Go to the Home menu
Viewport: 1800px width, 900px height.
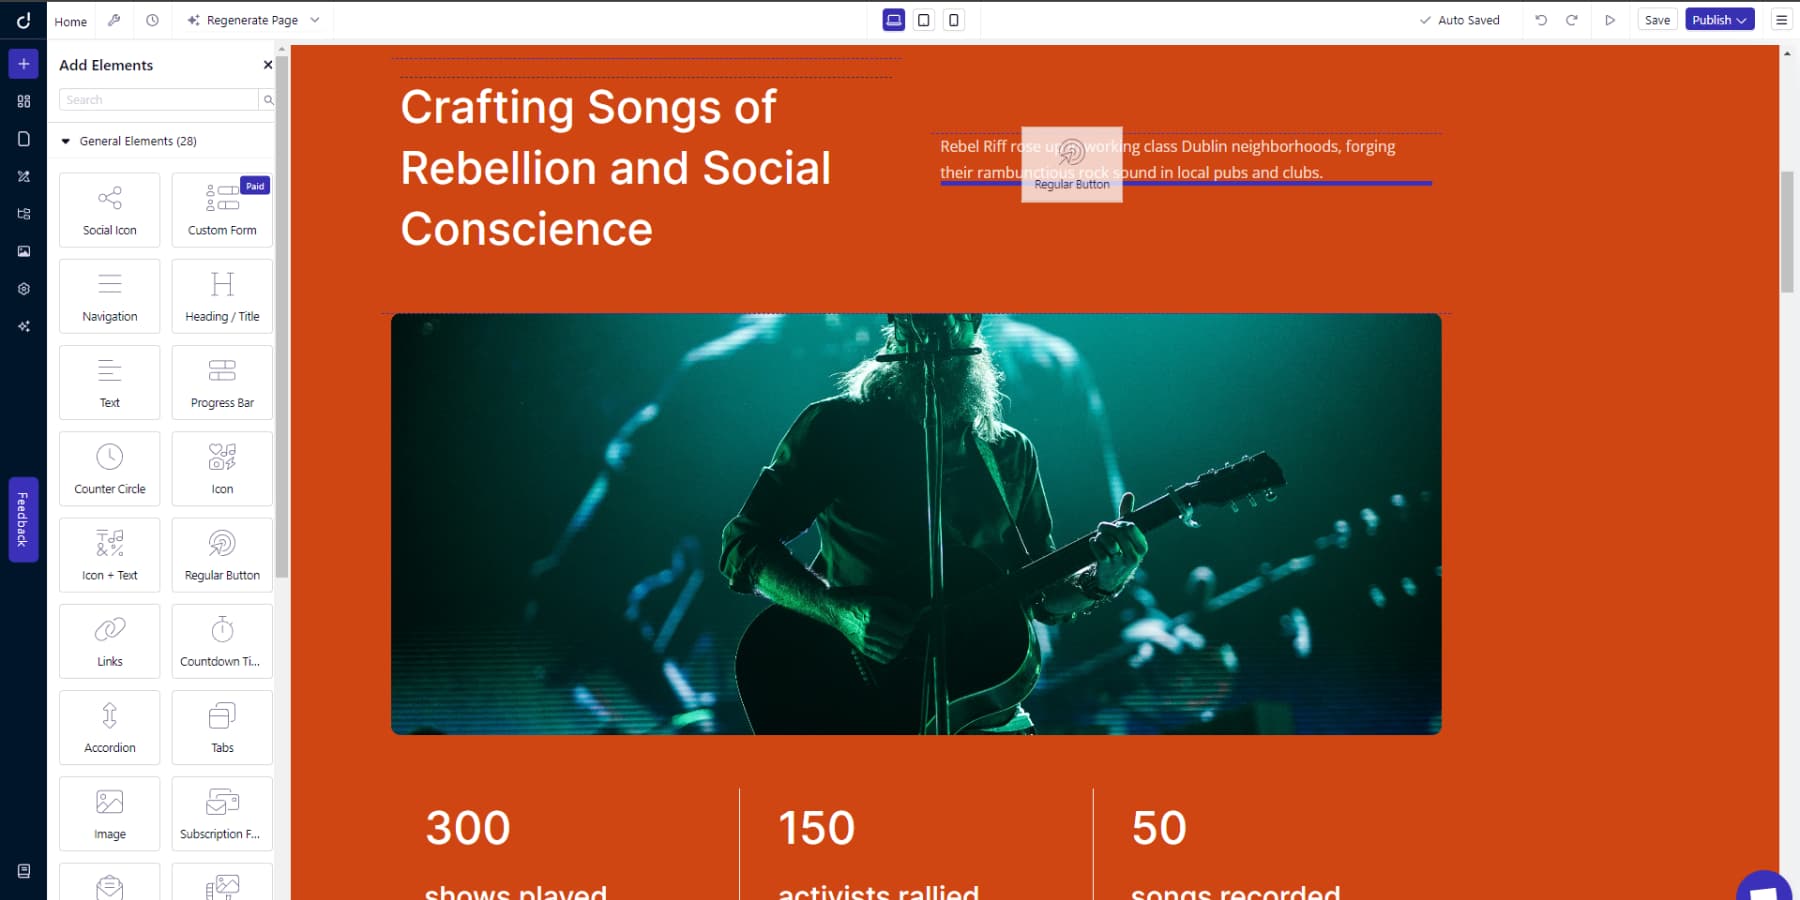click(x=69, y=21)
